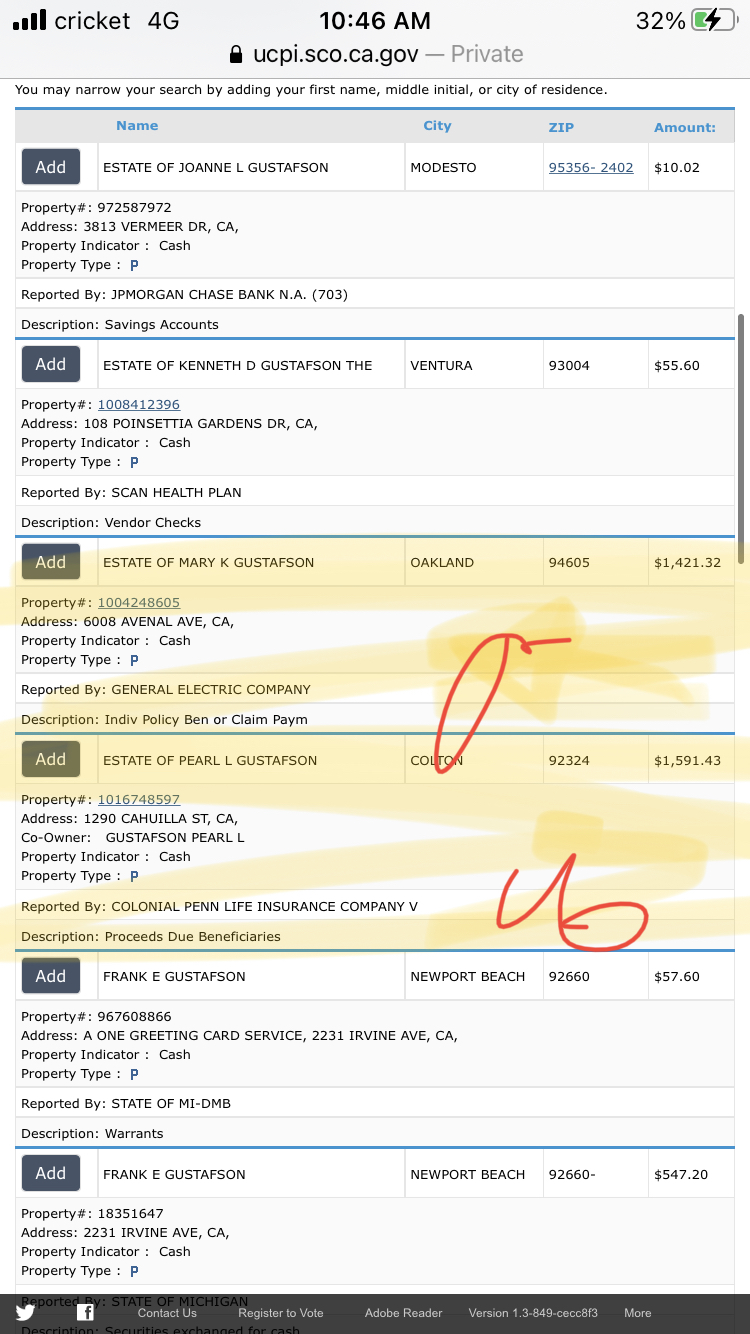Open Register to Vote footer link
The width and height of the screenshot is (750, 1334).
tap(281, 1313)
